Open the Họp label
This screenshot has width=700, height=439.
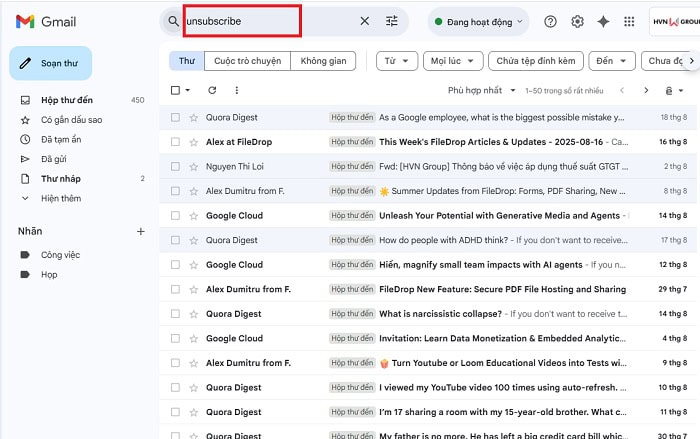(49, 275)
